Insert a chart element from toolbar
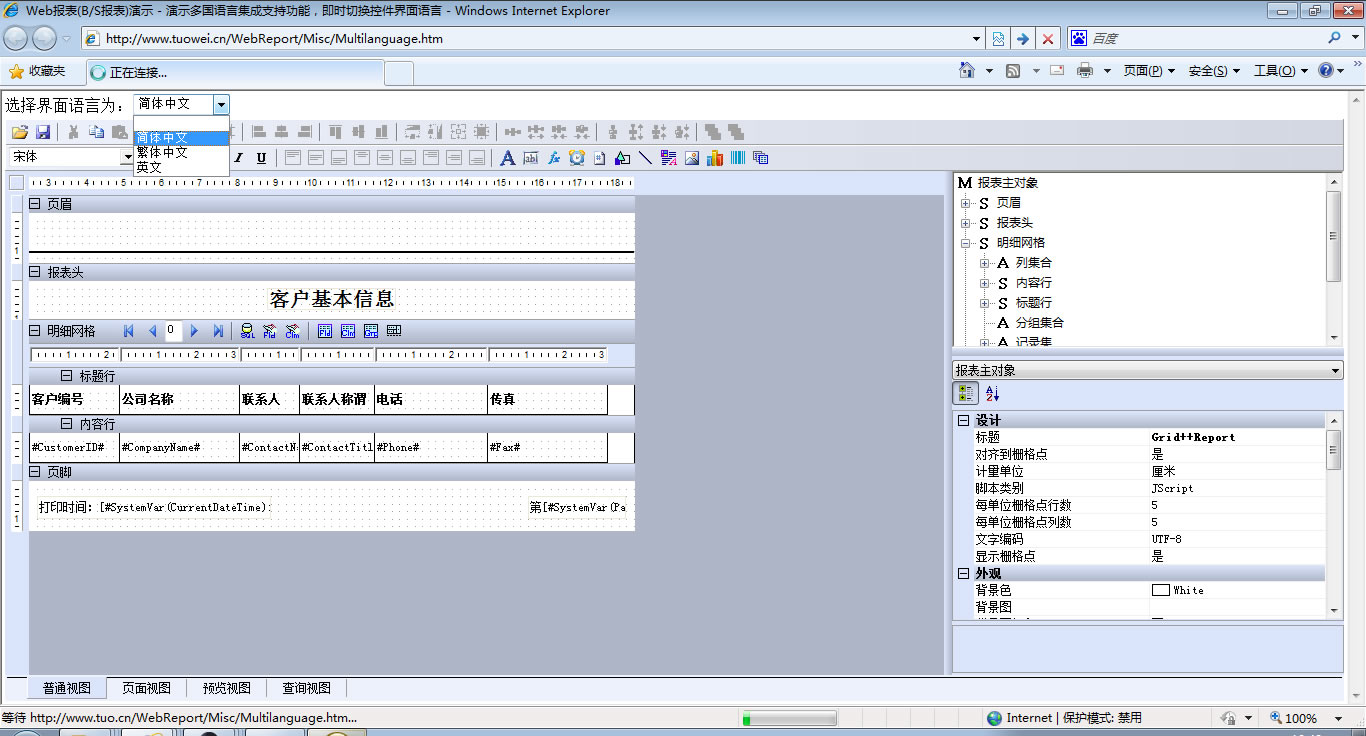The width and height of the screenshot is (1366, 736). [715, 158]
